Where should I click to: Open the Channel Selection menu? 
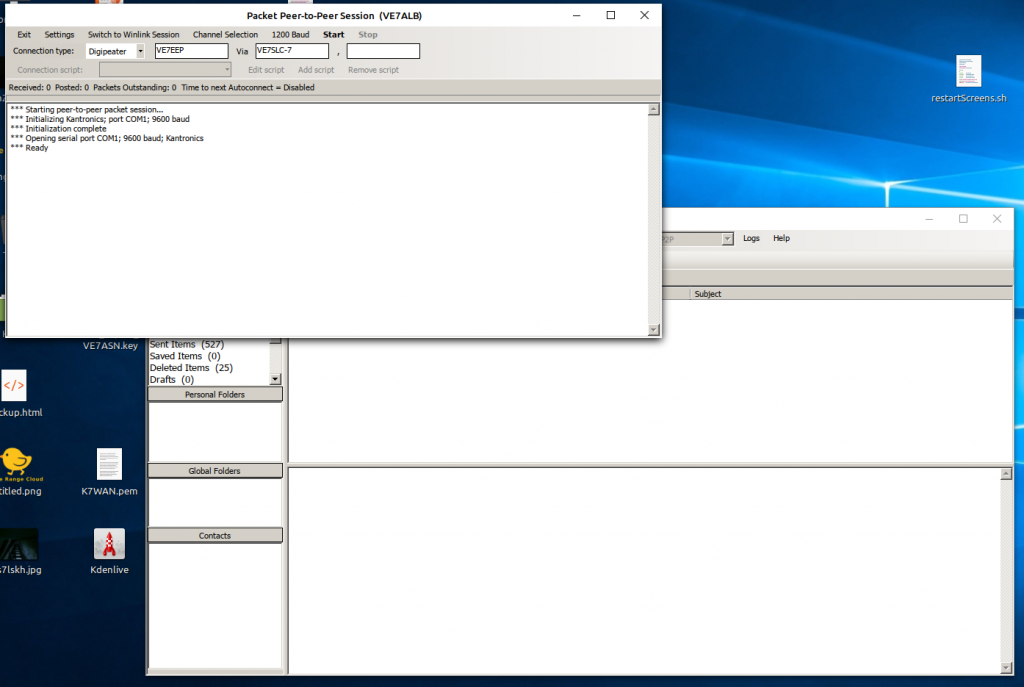225,35
